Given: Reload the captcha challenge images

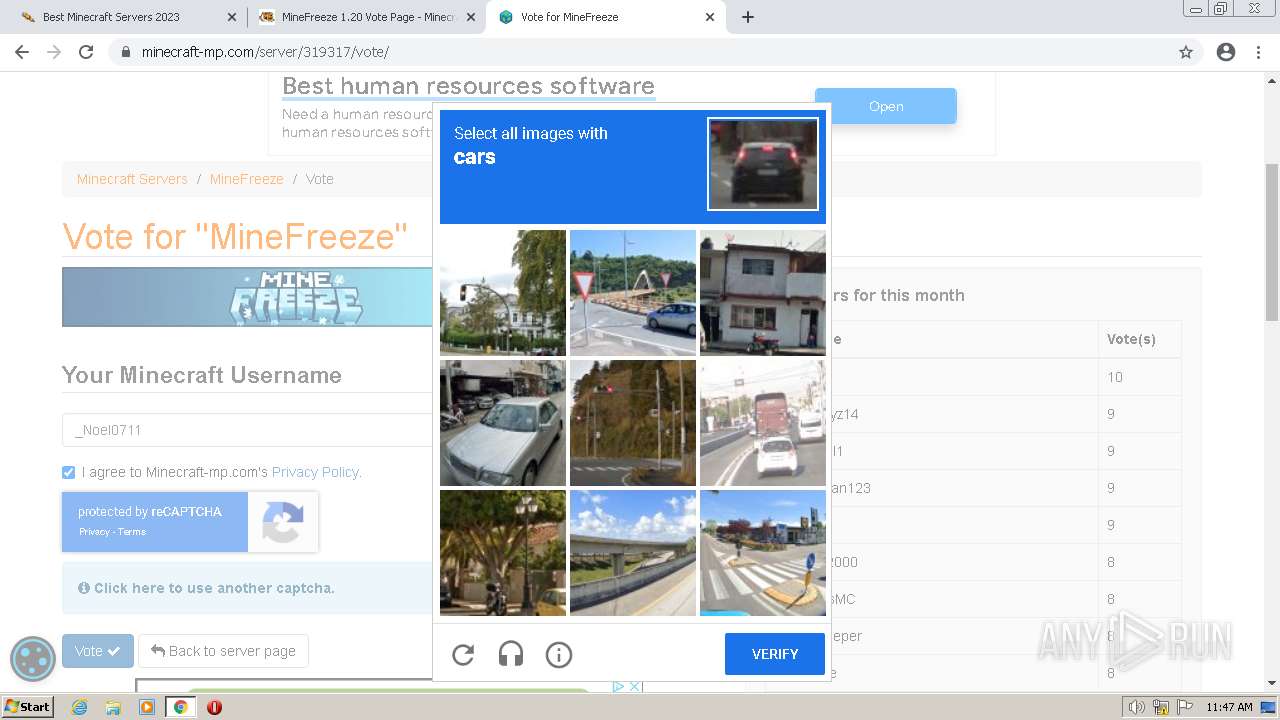Looking at the screenshot, I should tap(463, 655).
